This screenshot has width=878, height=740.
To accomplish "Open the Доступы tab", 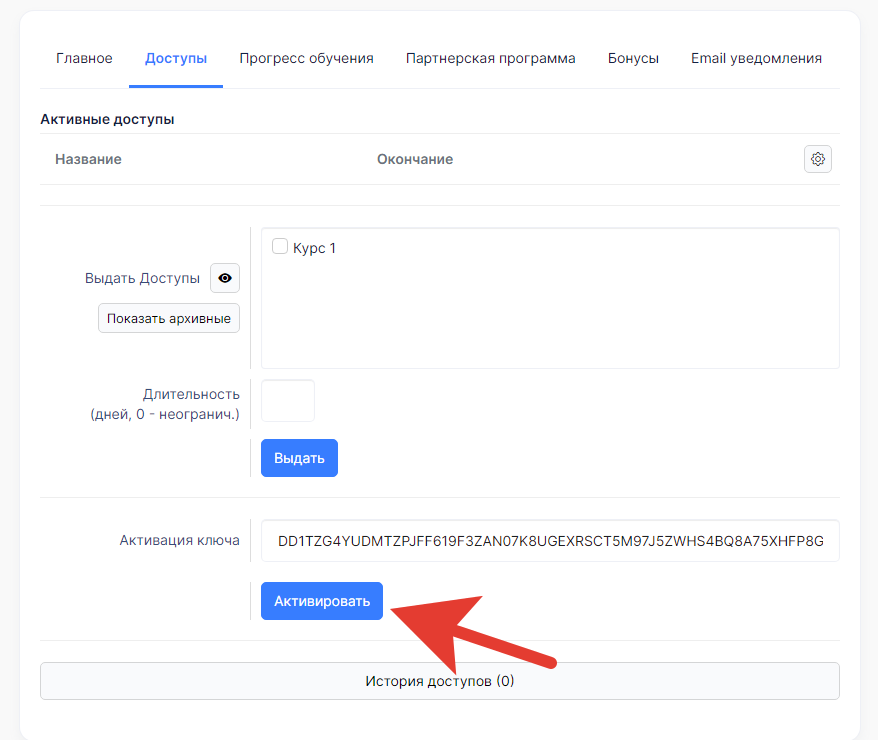I will coord(176,58).
